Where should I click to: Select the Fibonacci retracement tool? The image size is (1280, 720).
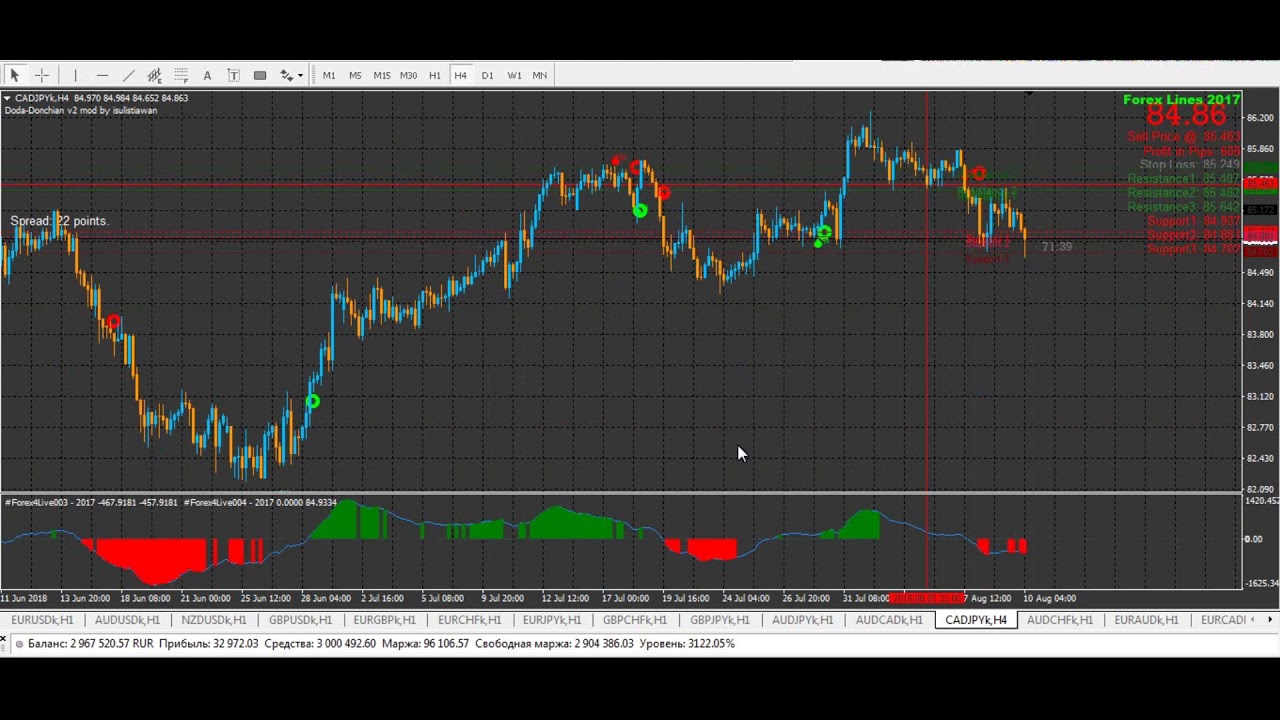(181, 75)
